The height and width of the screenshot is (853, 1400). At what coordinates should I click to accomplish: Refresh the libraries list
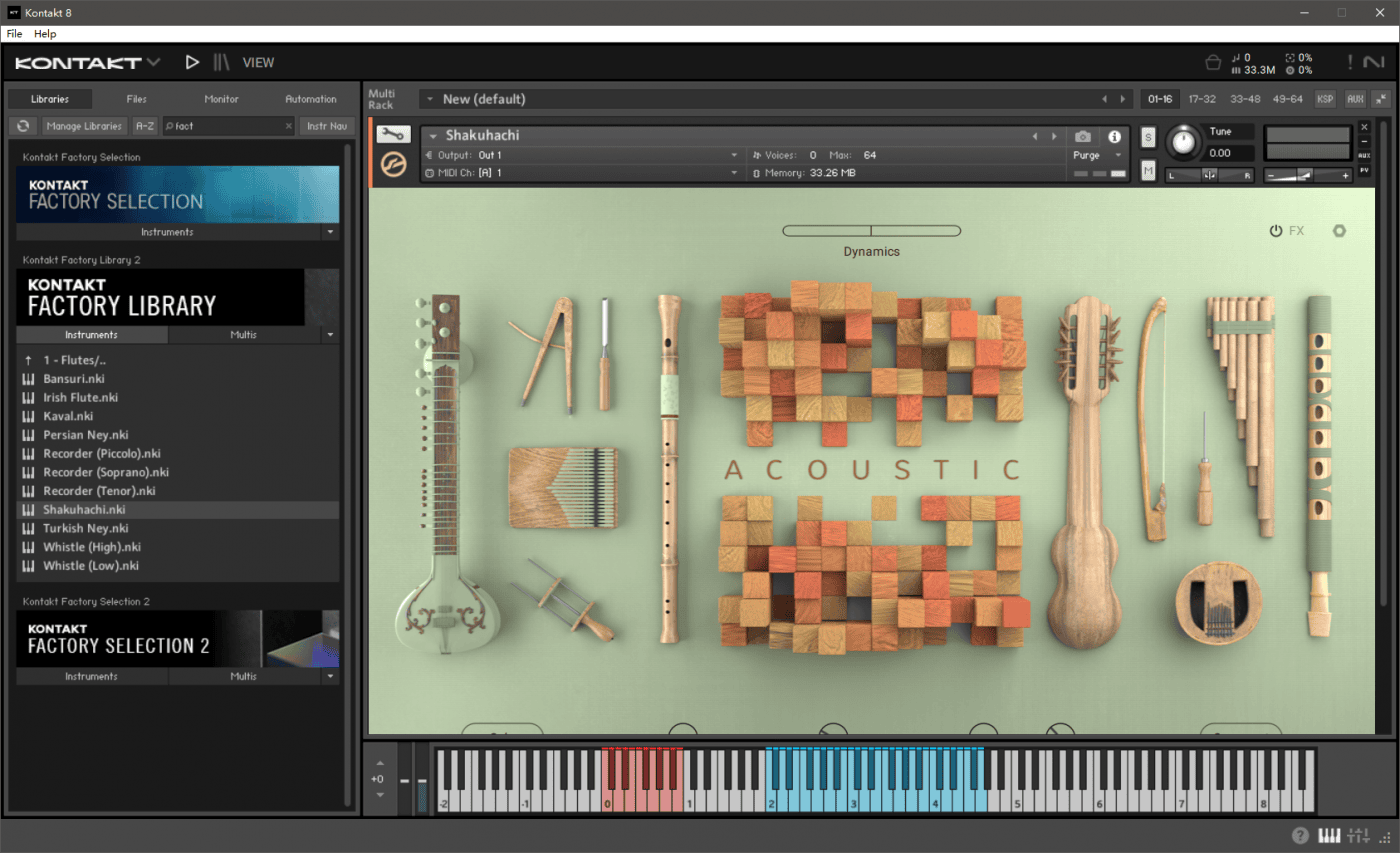[x=23, y=126]
